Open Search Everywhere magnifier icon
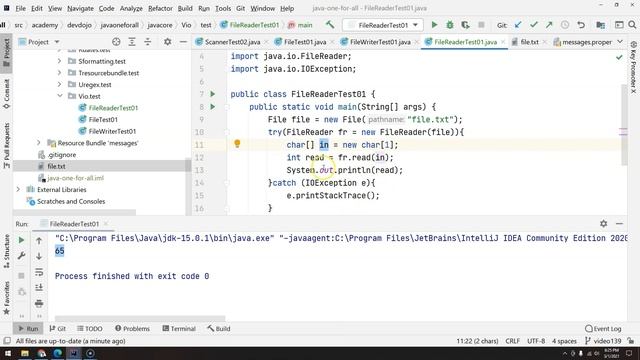The width and height of the screenshot is (640, 360). (x=632, y=25)
